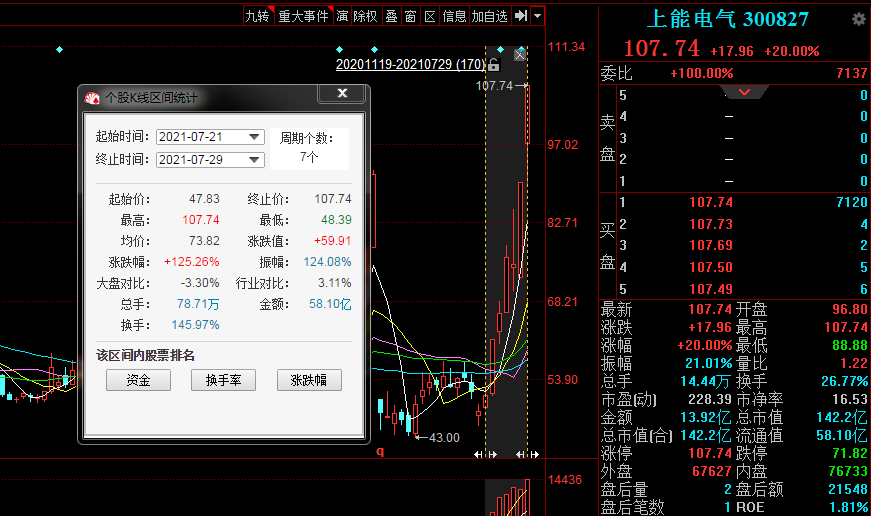The height and width of the screenshot is (516, 871).
Task: Click the 市净率 value 16.53
Action: coord(849,399)
